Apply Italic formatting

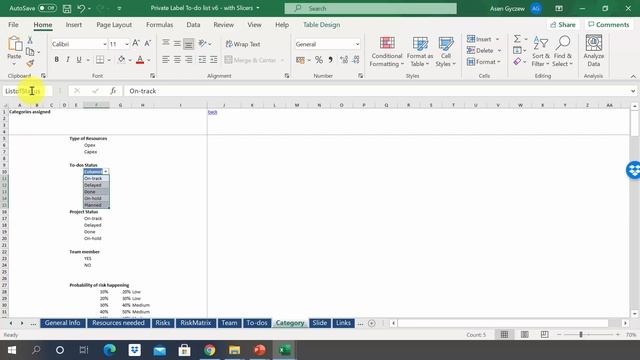pyautogui.click(x=68, y=60)
